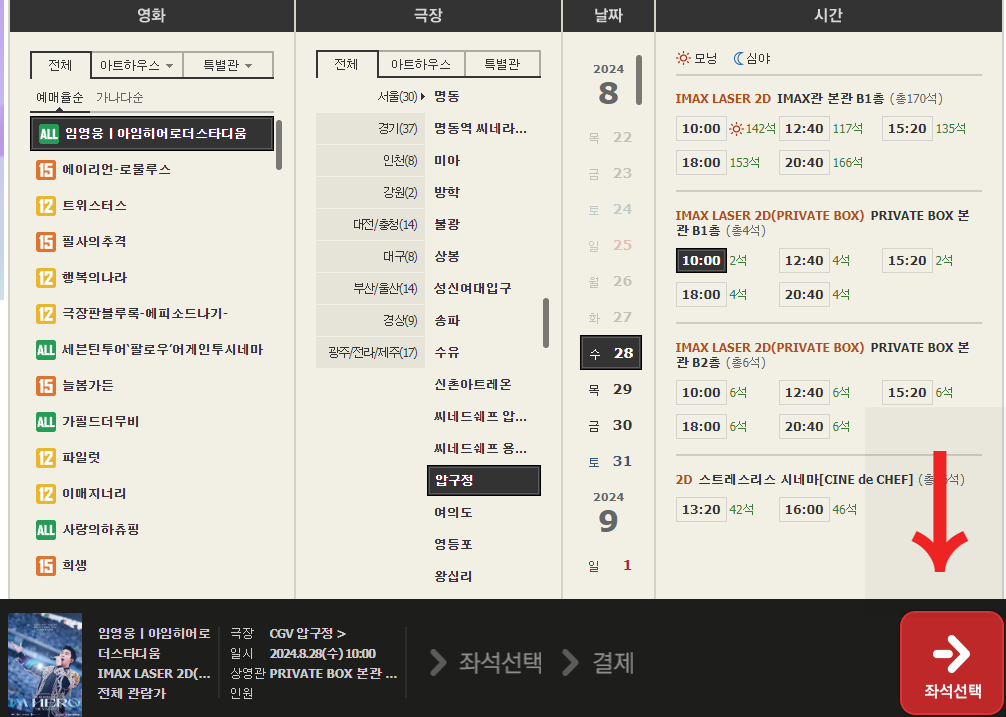1006x717 pixels.
Task: Select IMAX관 10:00 showtime with 142석
Action: 701,128
